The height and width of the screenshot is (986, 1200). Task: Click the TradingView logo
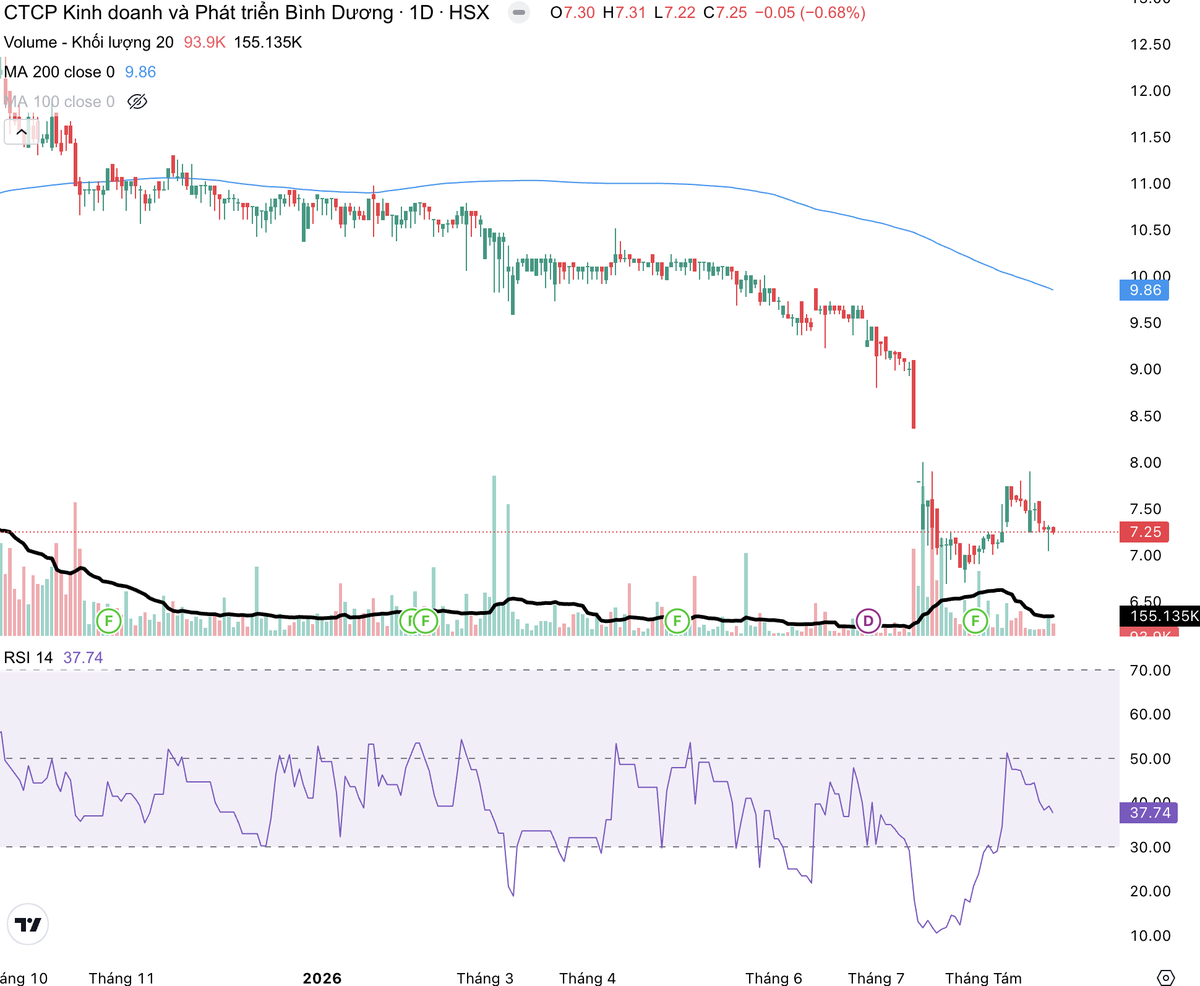click(30, 925)
